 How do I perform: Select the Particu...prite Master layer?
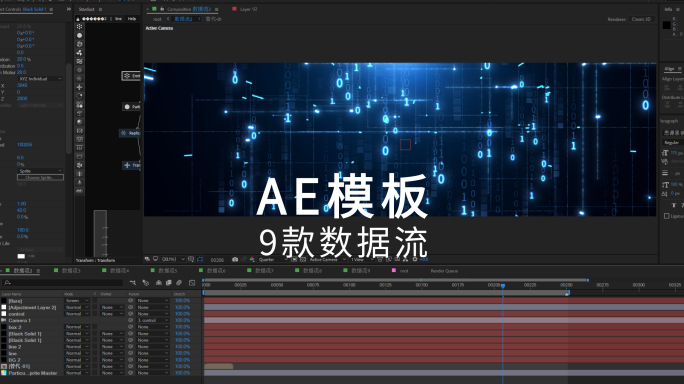point(33,373)
